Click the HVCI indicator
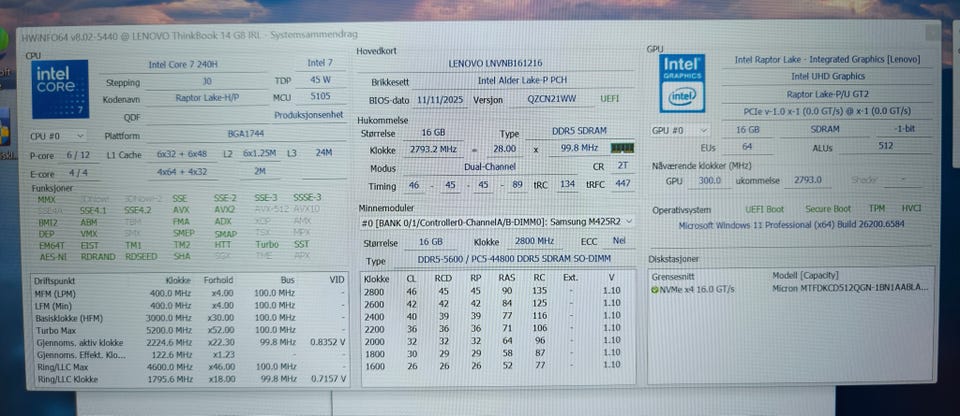960x416 pixels. pyautogui.click(x=910, y=208)
